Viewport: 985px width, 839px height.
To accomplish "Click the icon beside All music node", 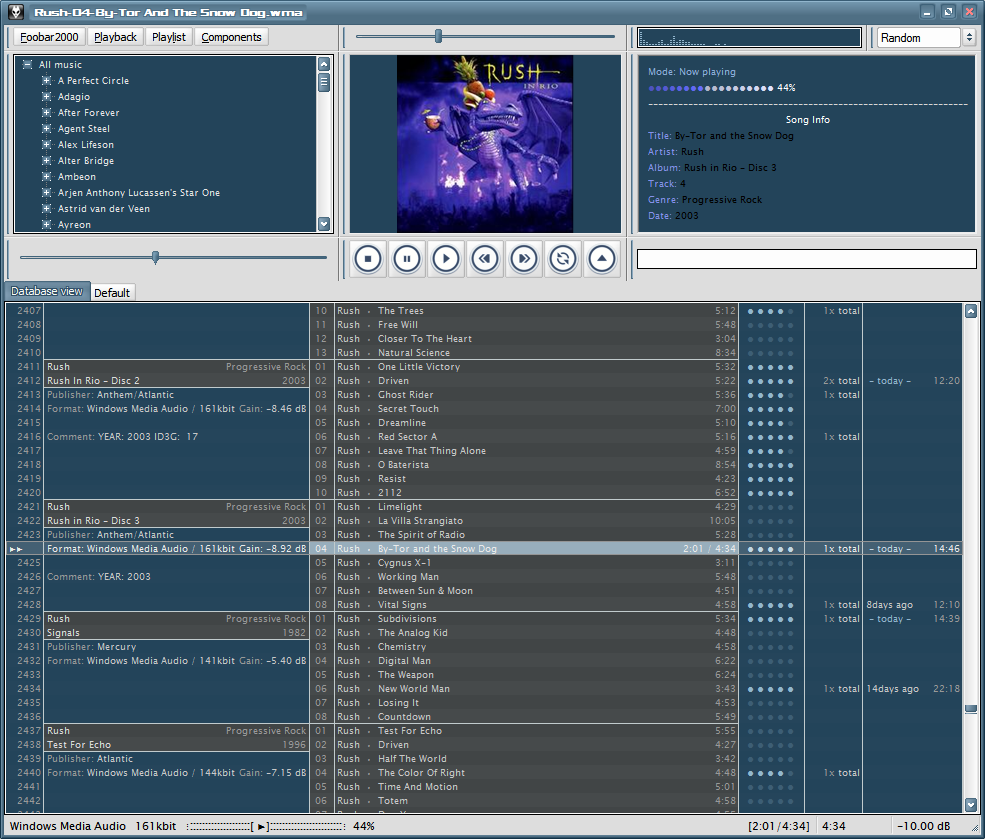I will click(28, 65).
